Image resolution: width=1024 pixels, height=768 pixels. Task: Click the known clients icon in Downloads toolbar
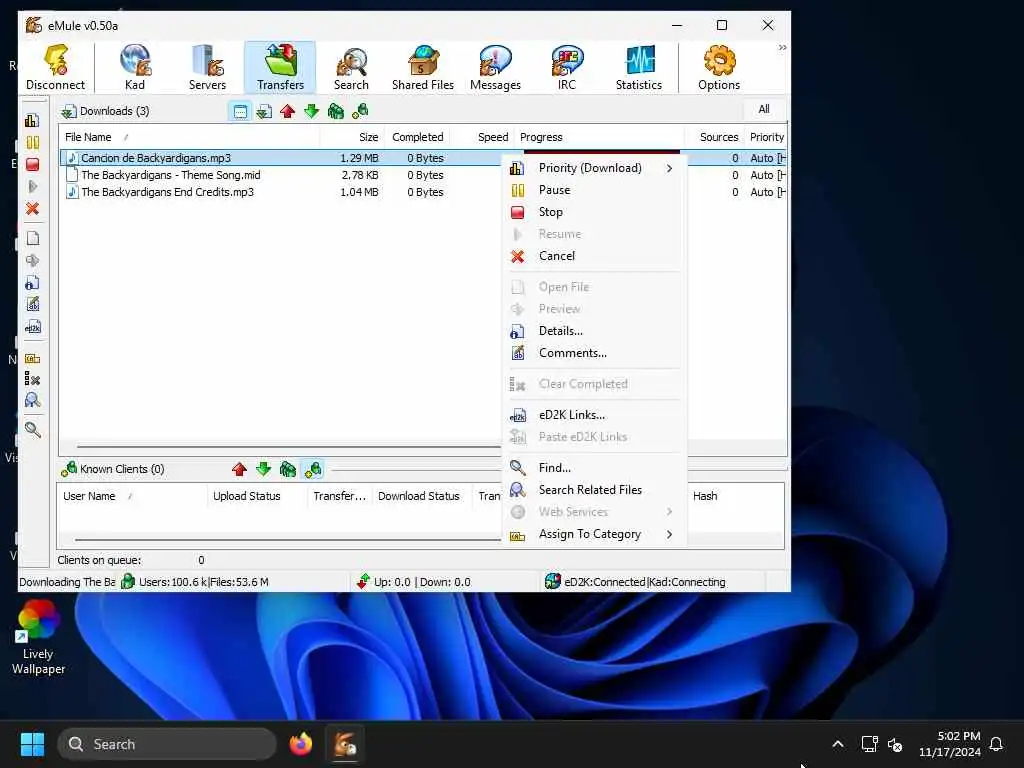pyautogui.click(x=360, y=112)
